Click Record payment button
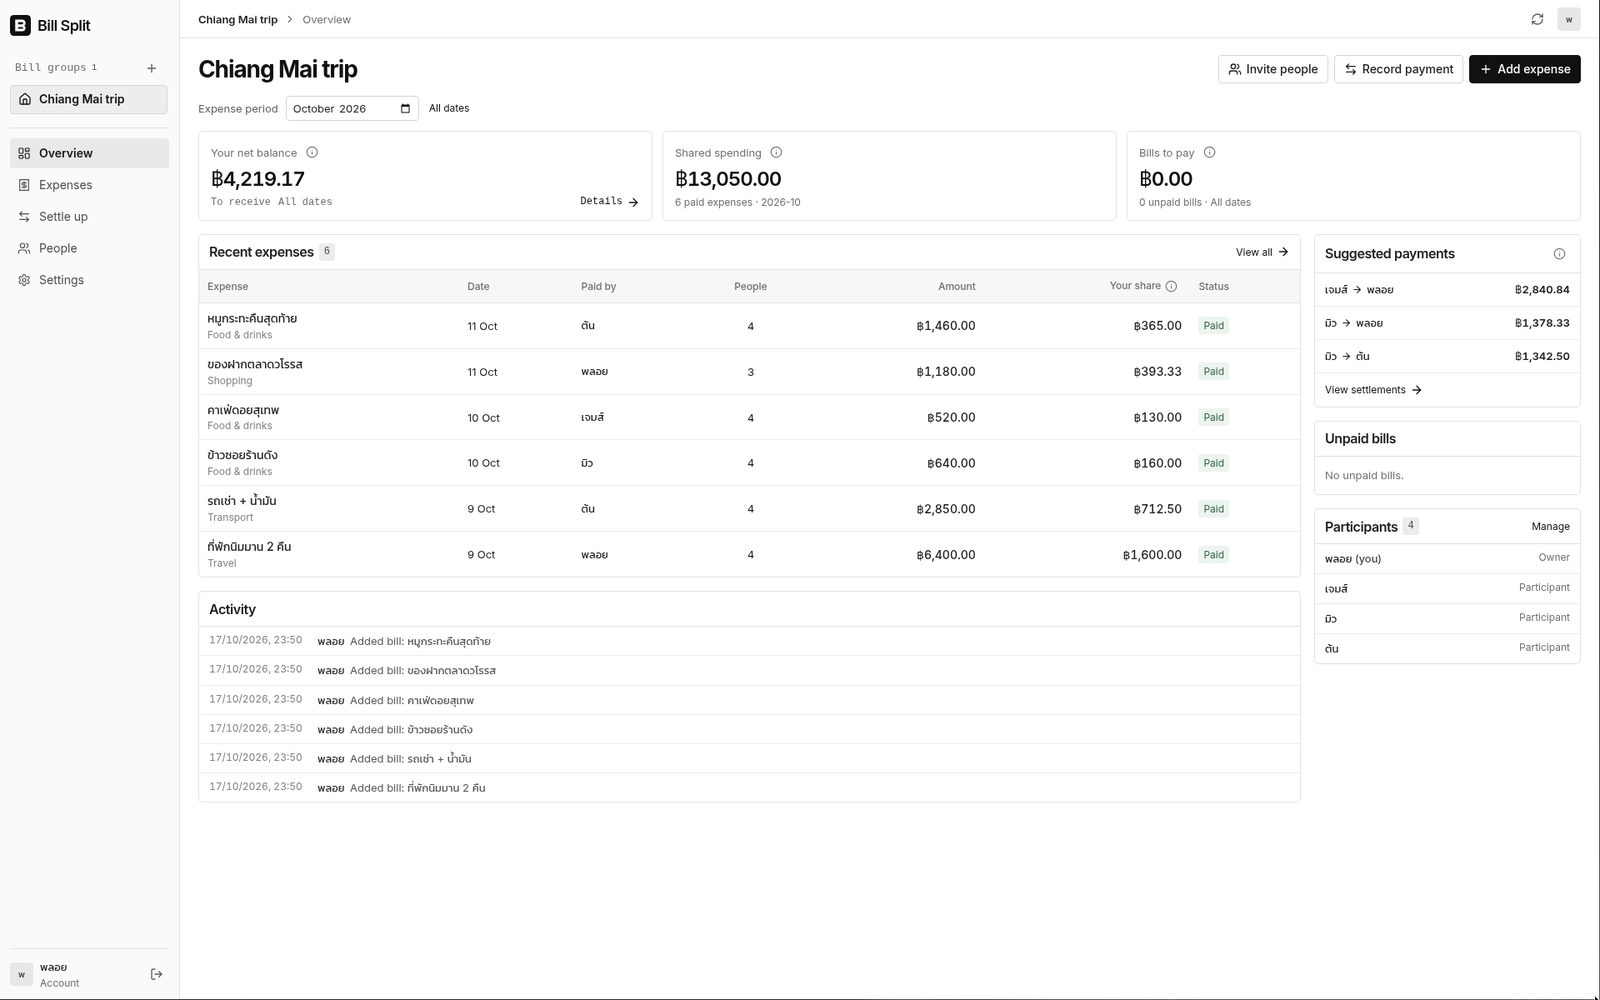The image size is (1600, 1000). pos(1398,69)
